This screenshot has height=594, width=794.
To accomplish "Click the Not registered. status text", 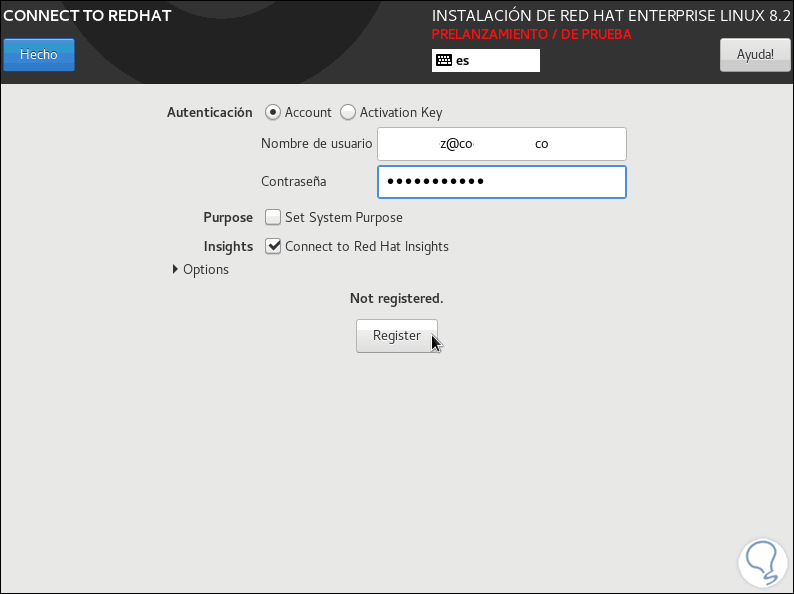I will pyautogui.click(x=396, y=298).
